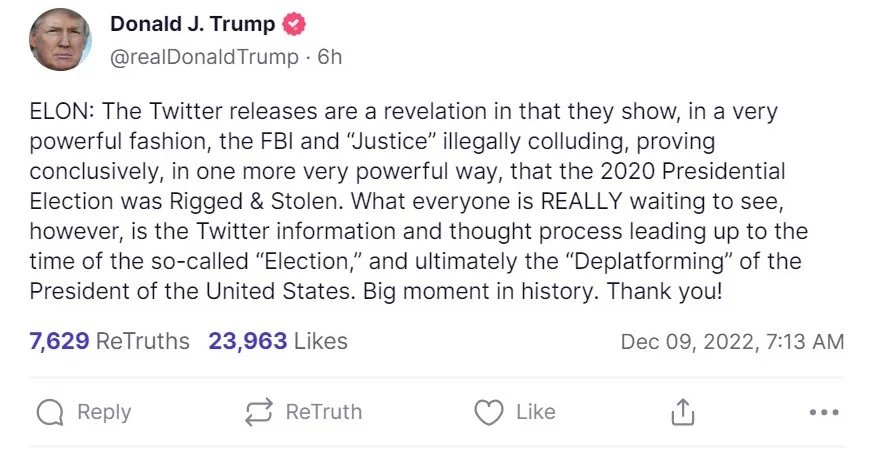Image resolution: width=876 pixels, height=454 pixels.
Task: Click the Like text label
Action: point(536,412)
